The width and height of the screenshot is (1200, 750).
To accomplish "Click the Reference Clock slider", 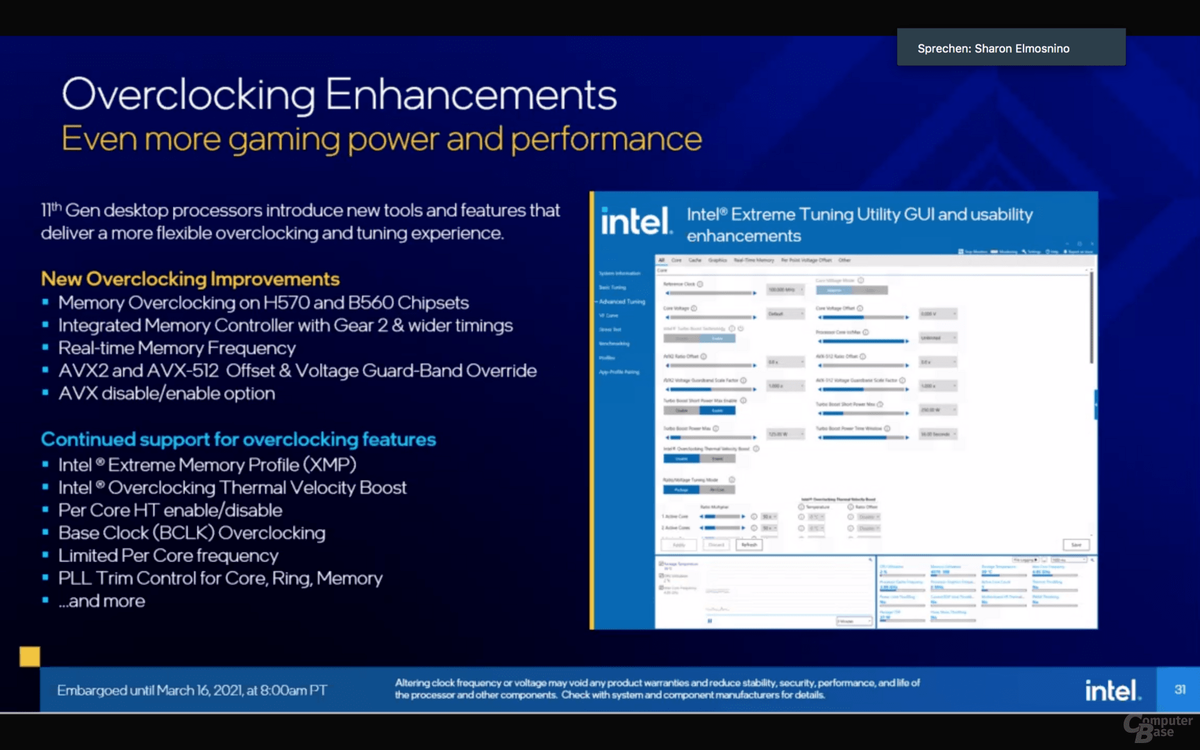I will coord(711,293).
